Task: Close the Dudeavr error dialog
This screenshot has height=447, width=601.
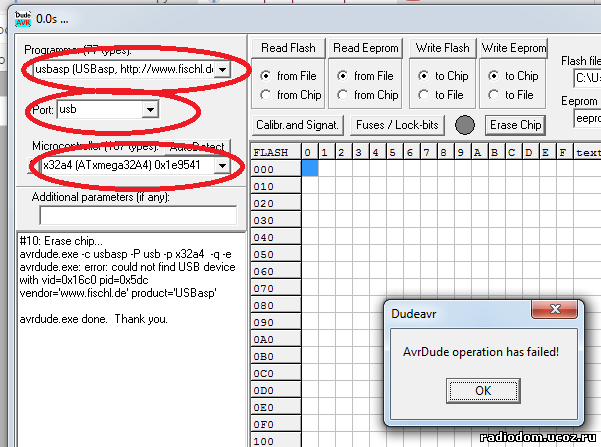Action: pos(555,309)
